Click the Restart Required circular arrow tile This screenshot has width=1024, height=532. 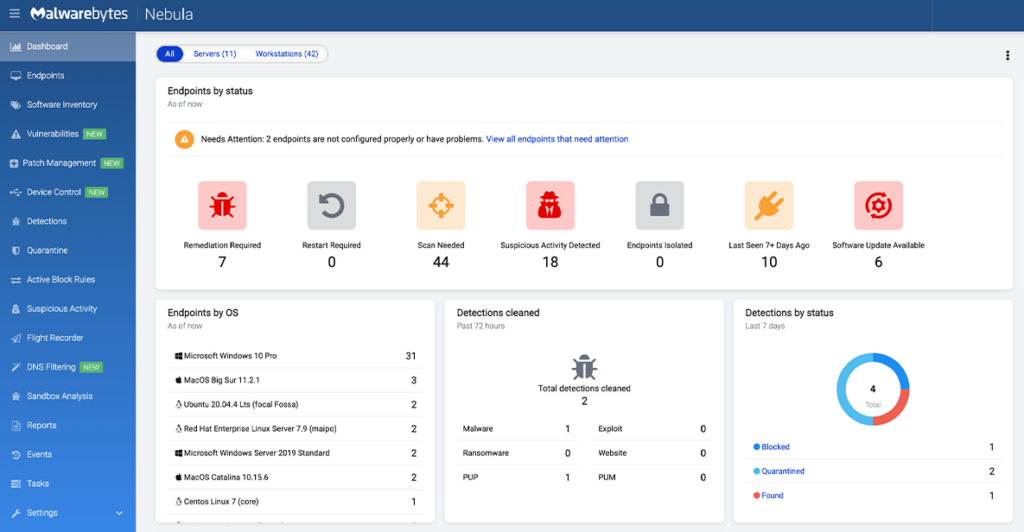coord(332,206)
